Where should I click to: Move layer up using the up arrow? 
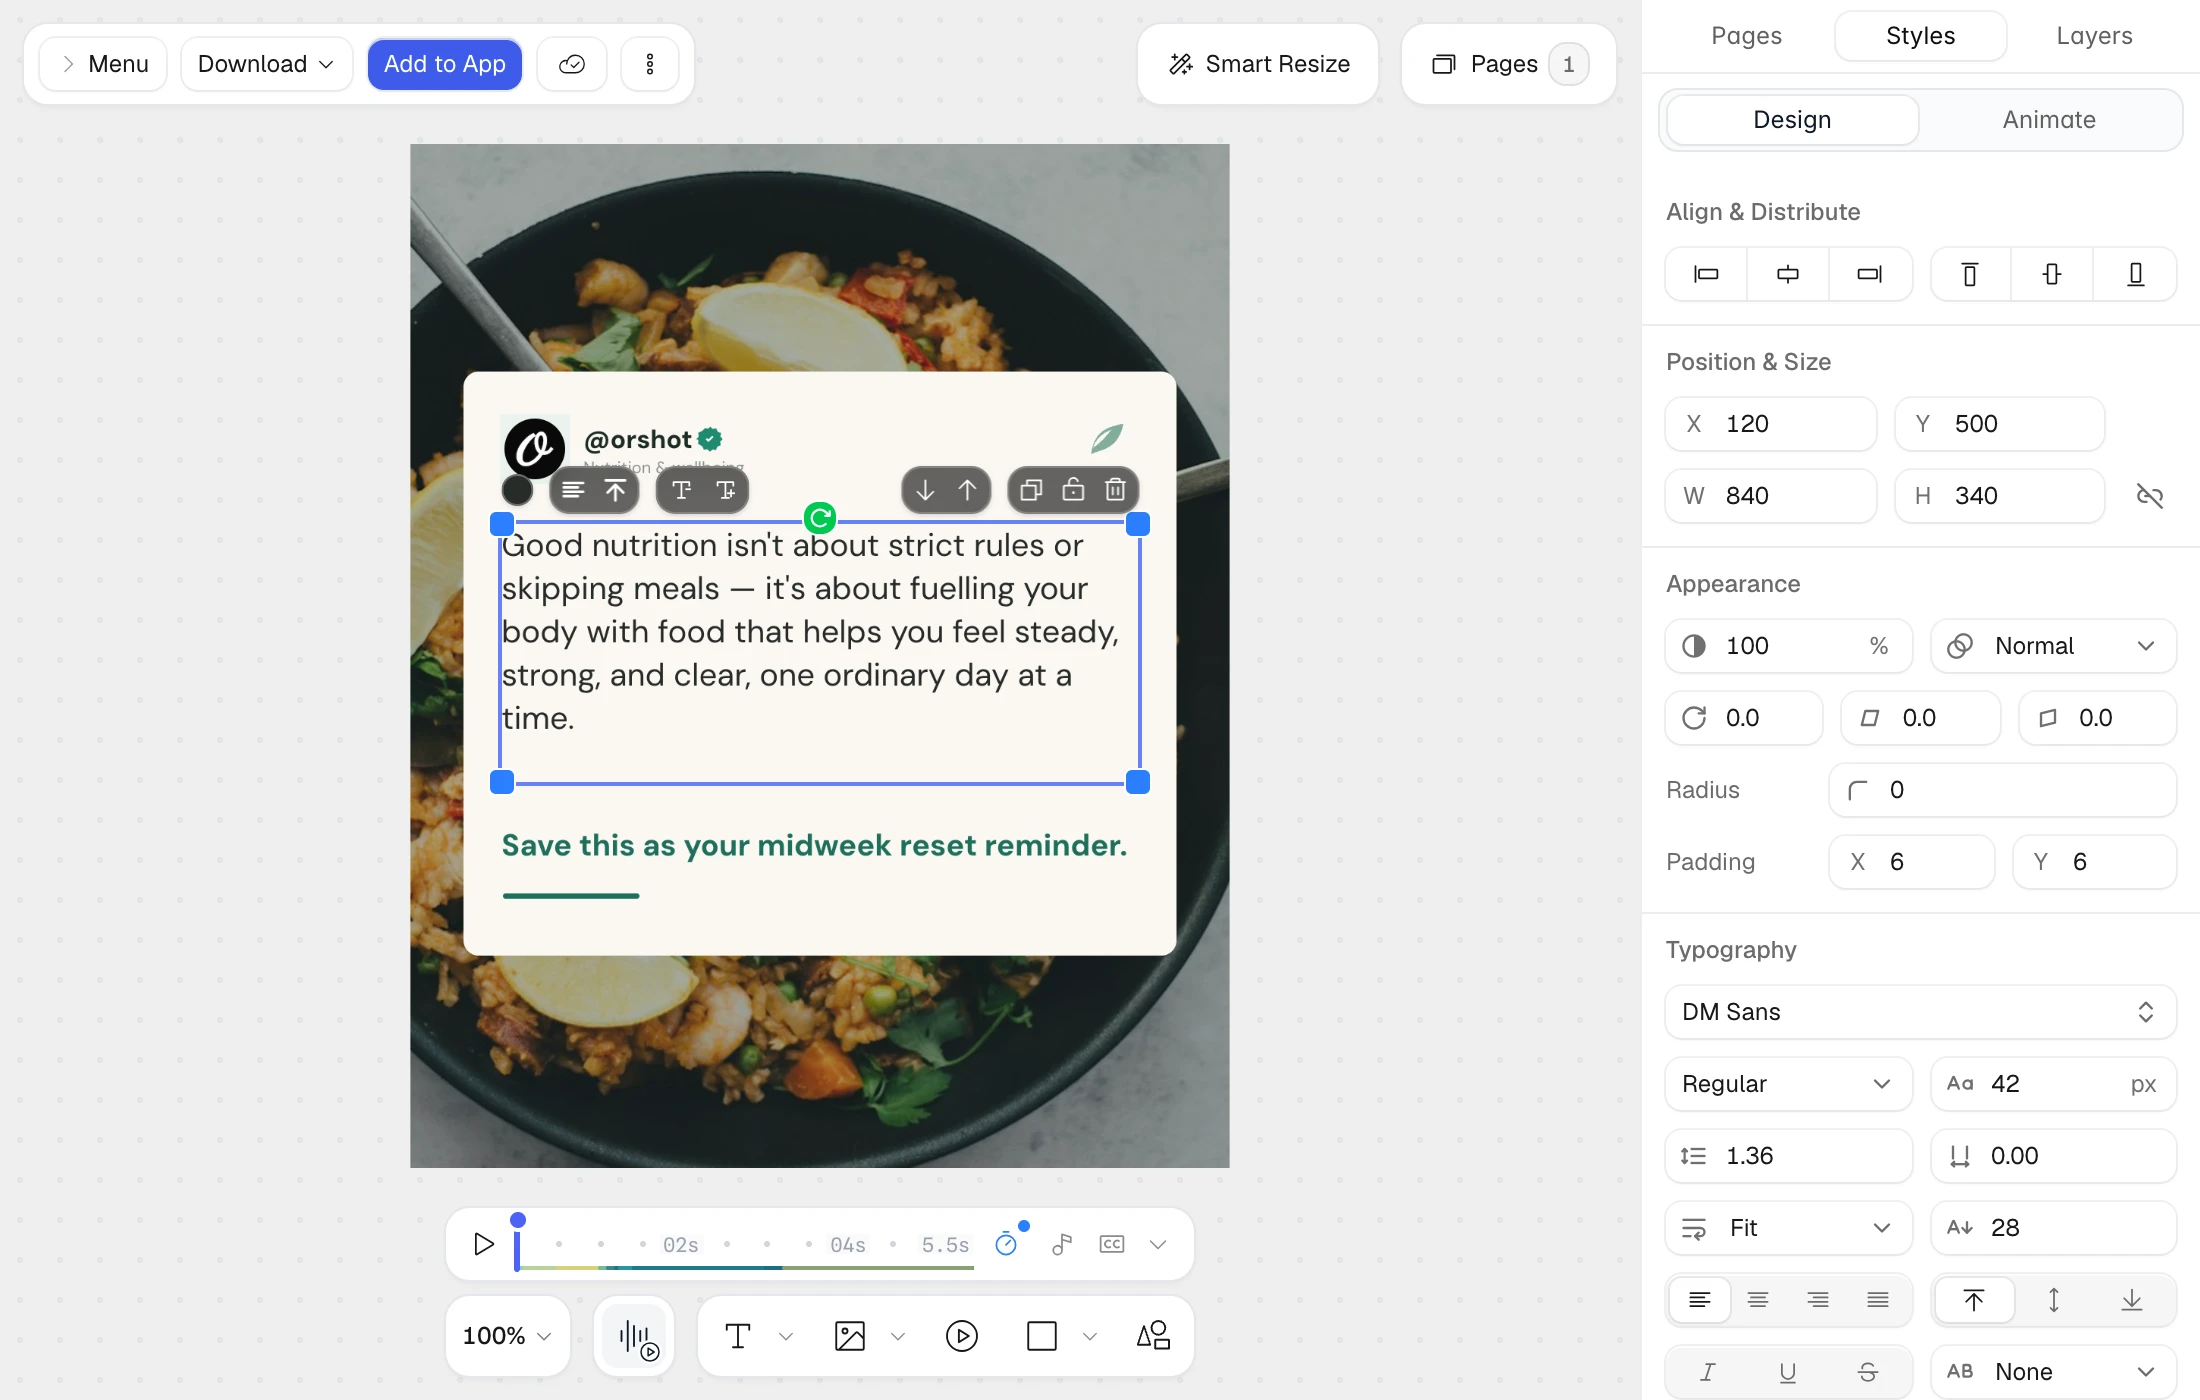[x=967, y=490]
